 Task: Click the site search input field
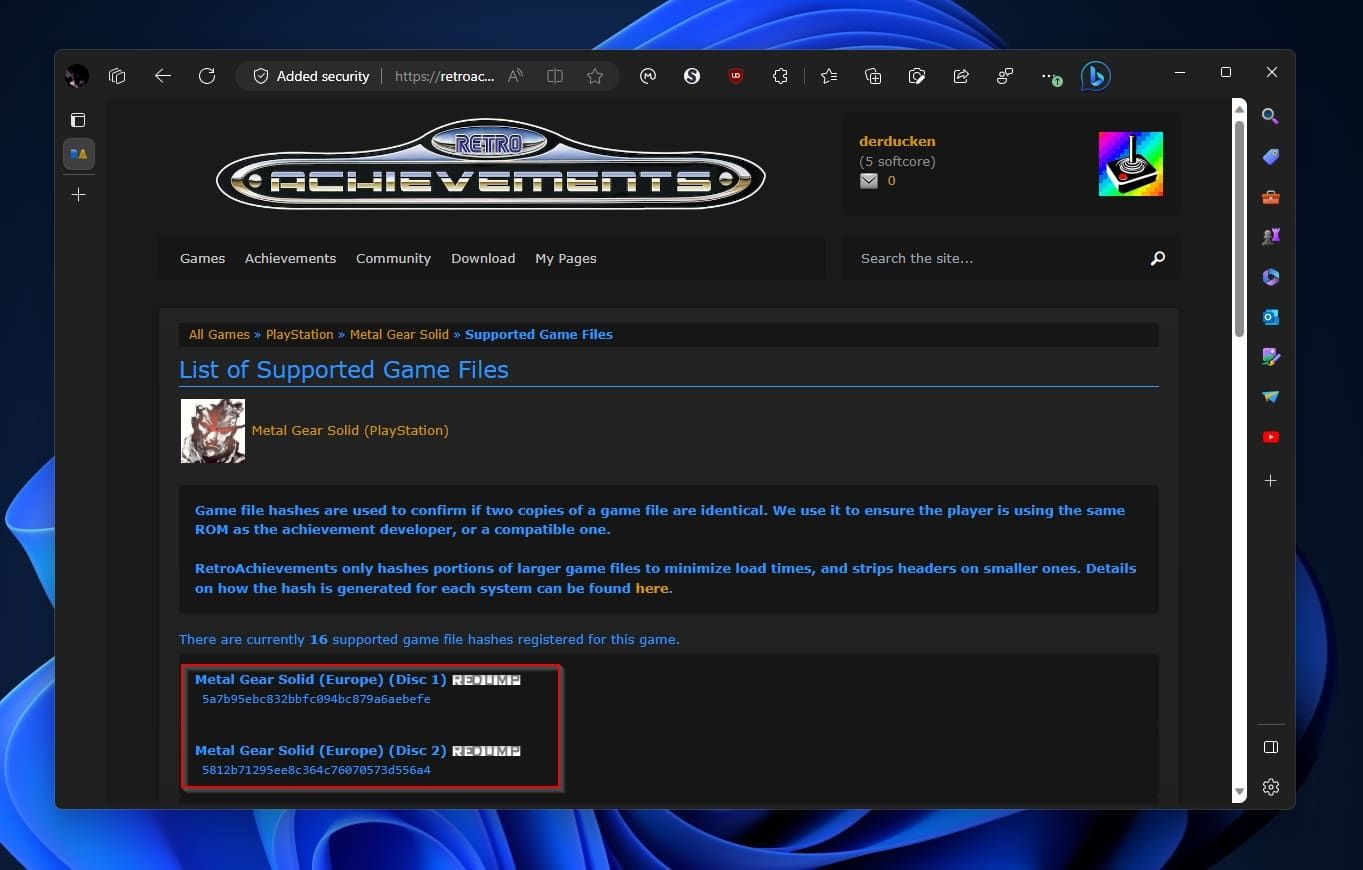[990, 258]
